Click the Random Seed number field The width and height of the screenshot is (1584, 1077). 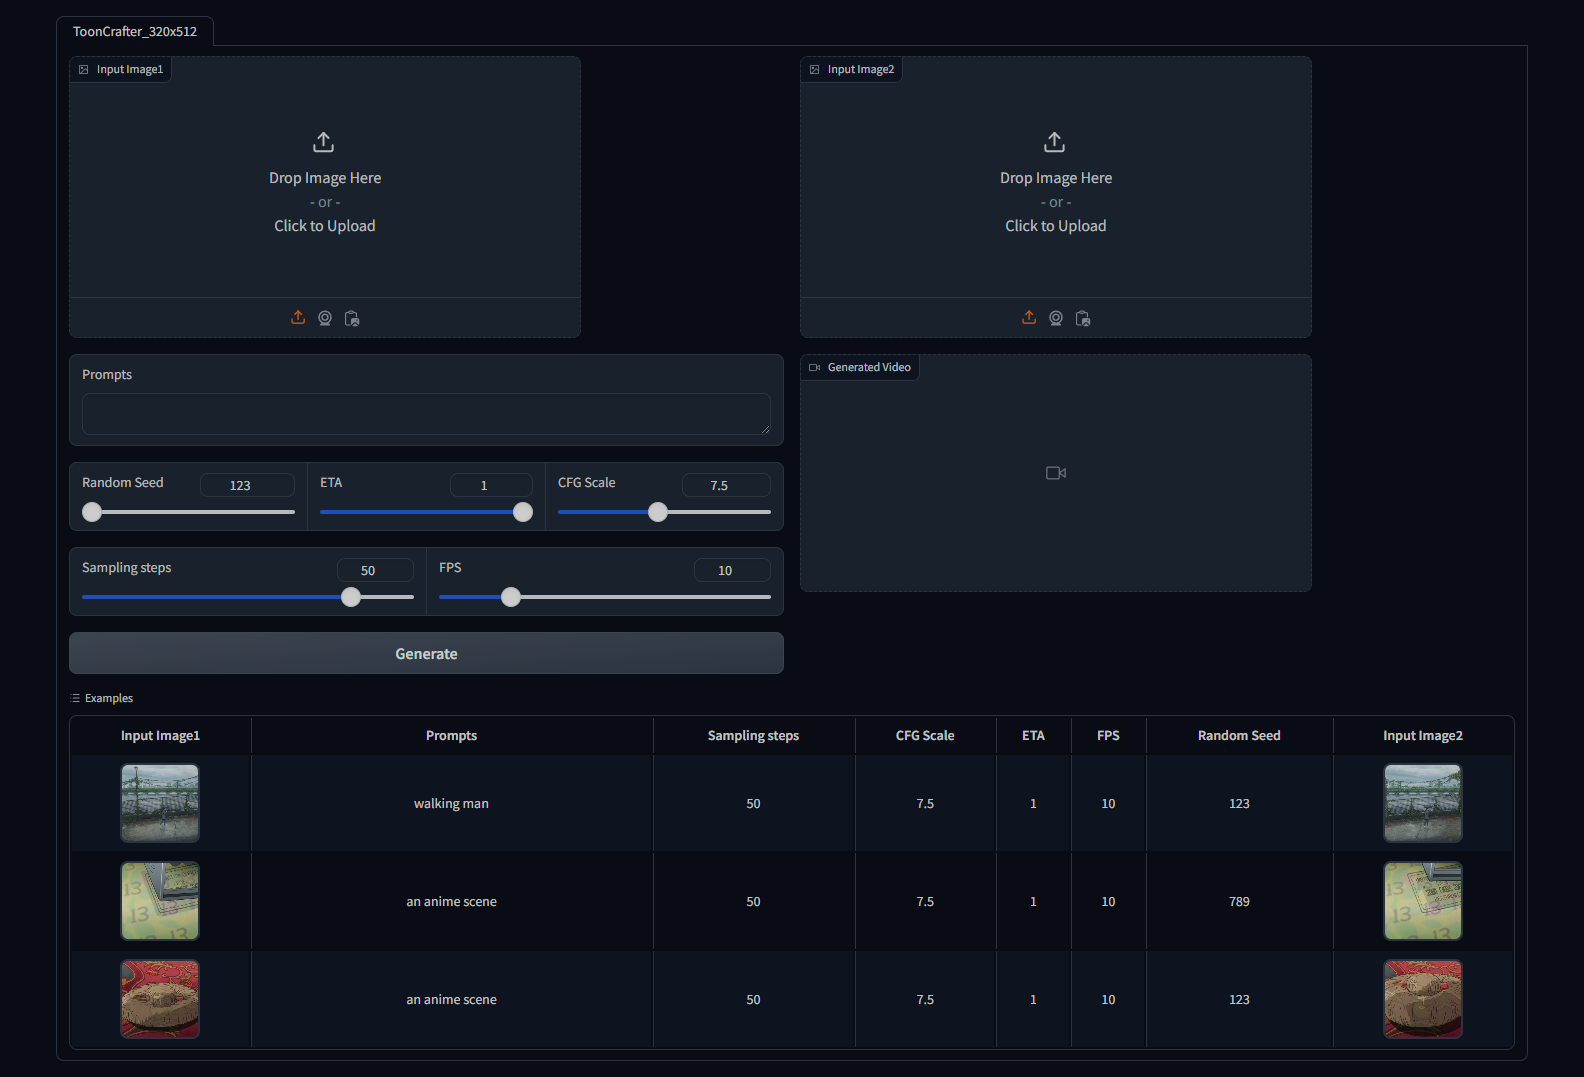247,485
